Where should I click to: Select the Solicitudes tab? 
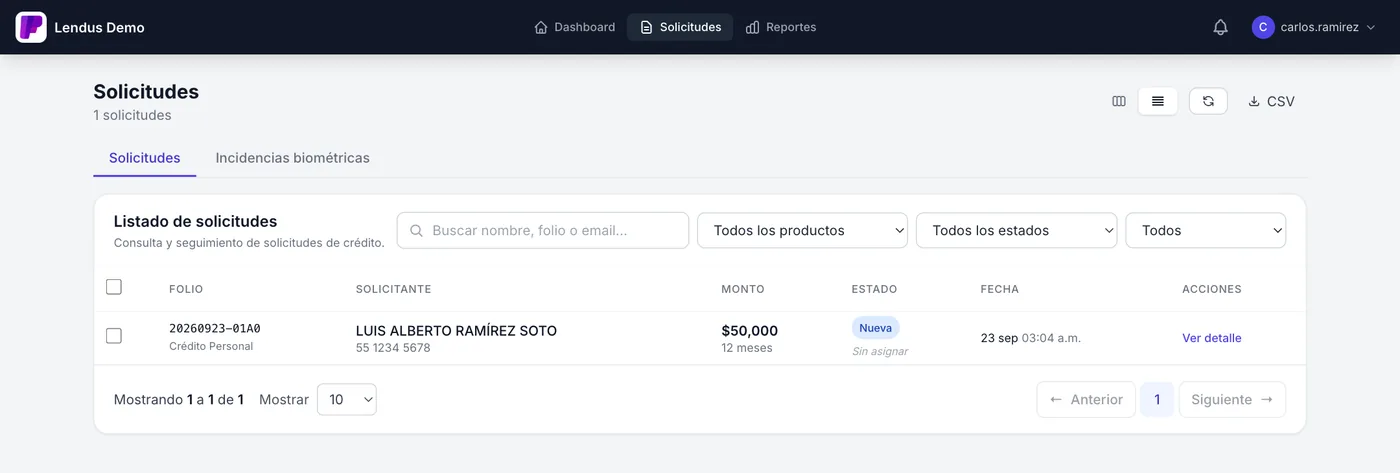(x=145, y=158)
